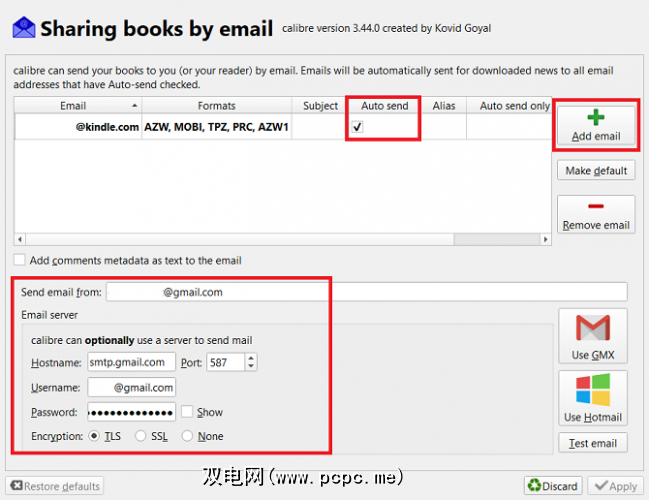Click the Username input field
This screenshot has height=500, width=649.
132,387
